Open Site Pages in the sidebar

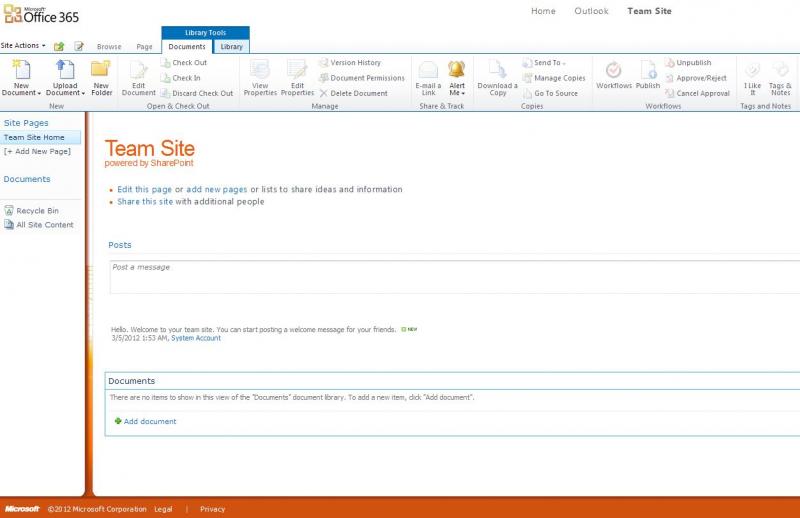pos(26,123)
